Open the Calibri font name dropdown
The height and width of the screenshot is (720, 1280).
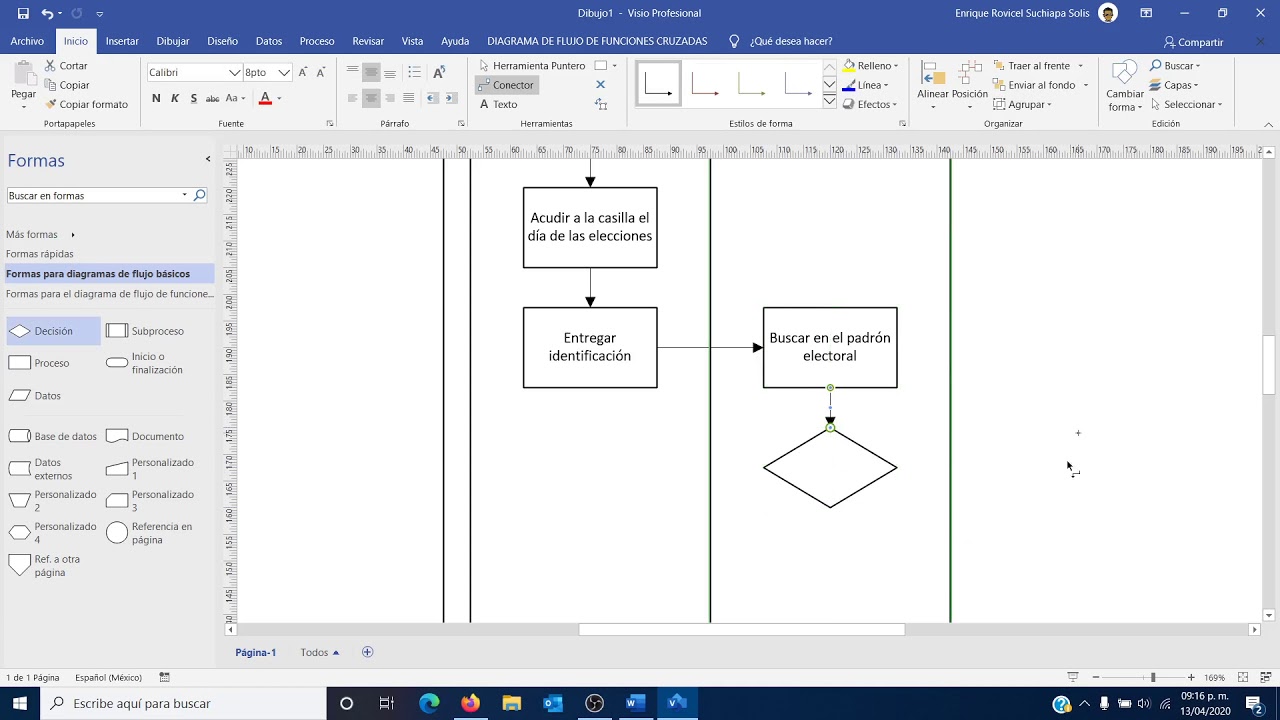pyautogui.click(x=235, y=73)
